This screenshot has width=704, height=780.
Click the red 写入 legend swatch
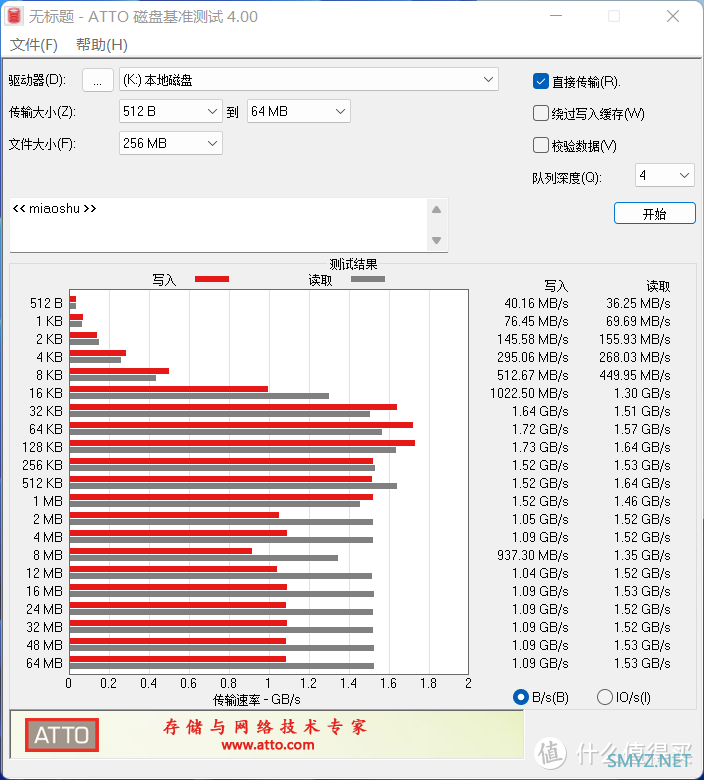point(212,279)
